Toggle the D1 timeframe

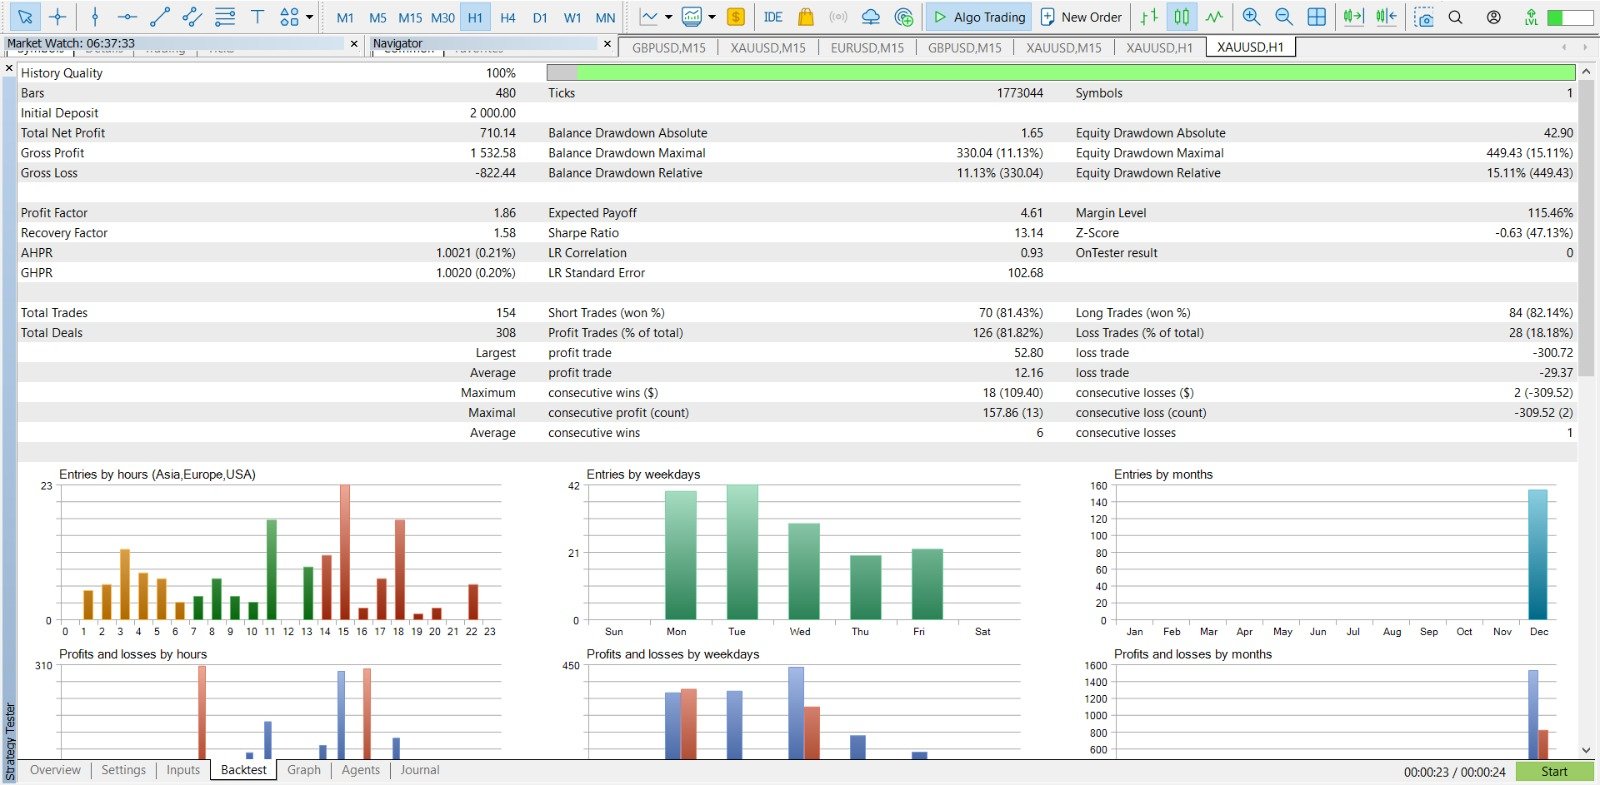[540, 18]
